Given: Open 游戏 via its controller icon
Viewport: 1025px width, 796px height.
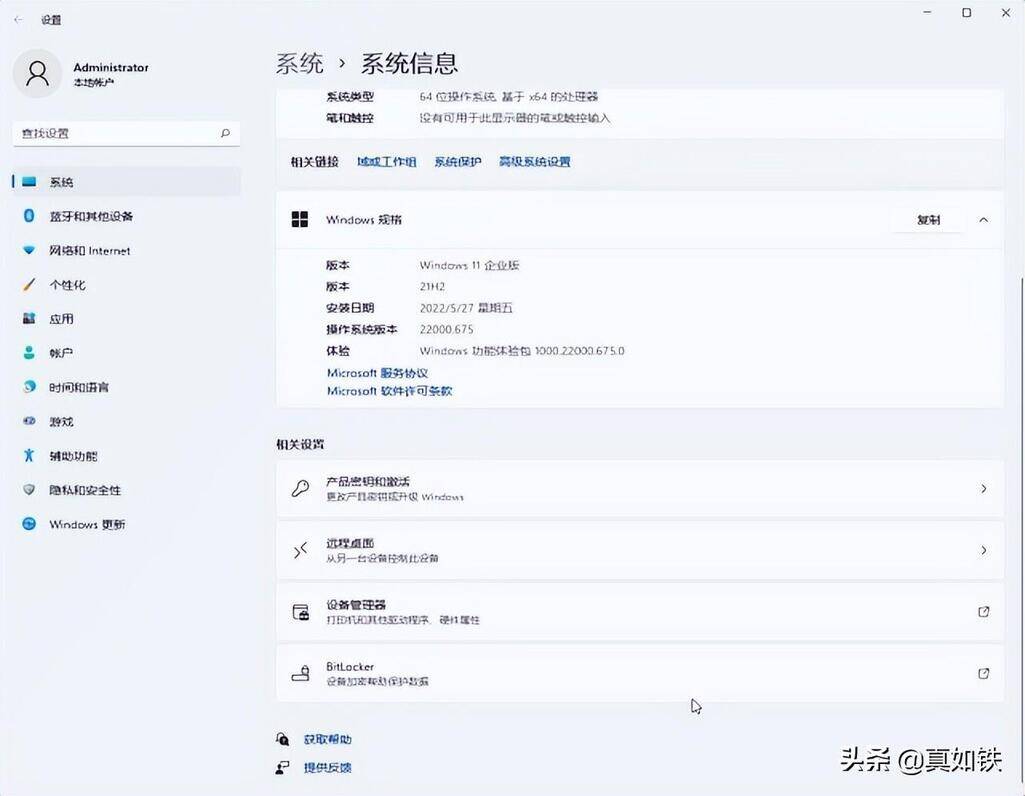Looking at the screenshot, I should click(29, 422).
